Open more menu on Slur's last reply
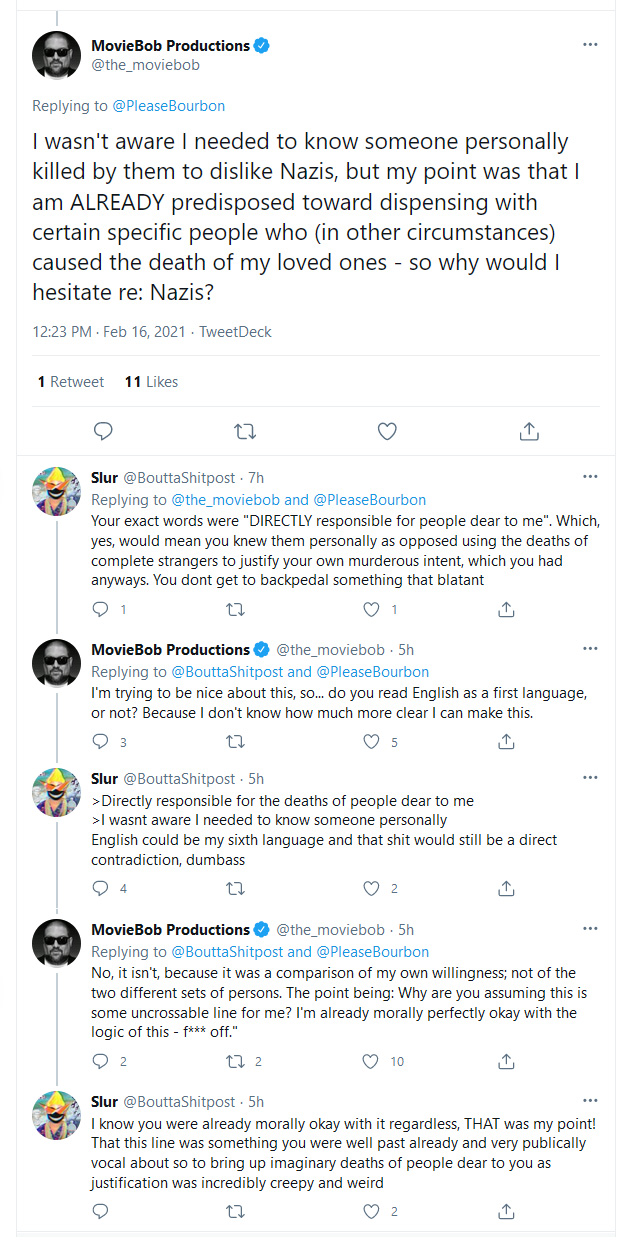 pos(591,1100)
